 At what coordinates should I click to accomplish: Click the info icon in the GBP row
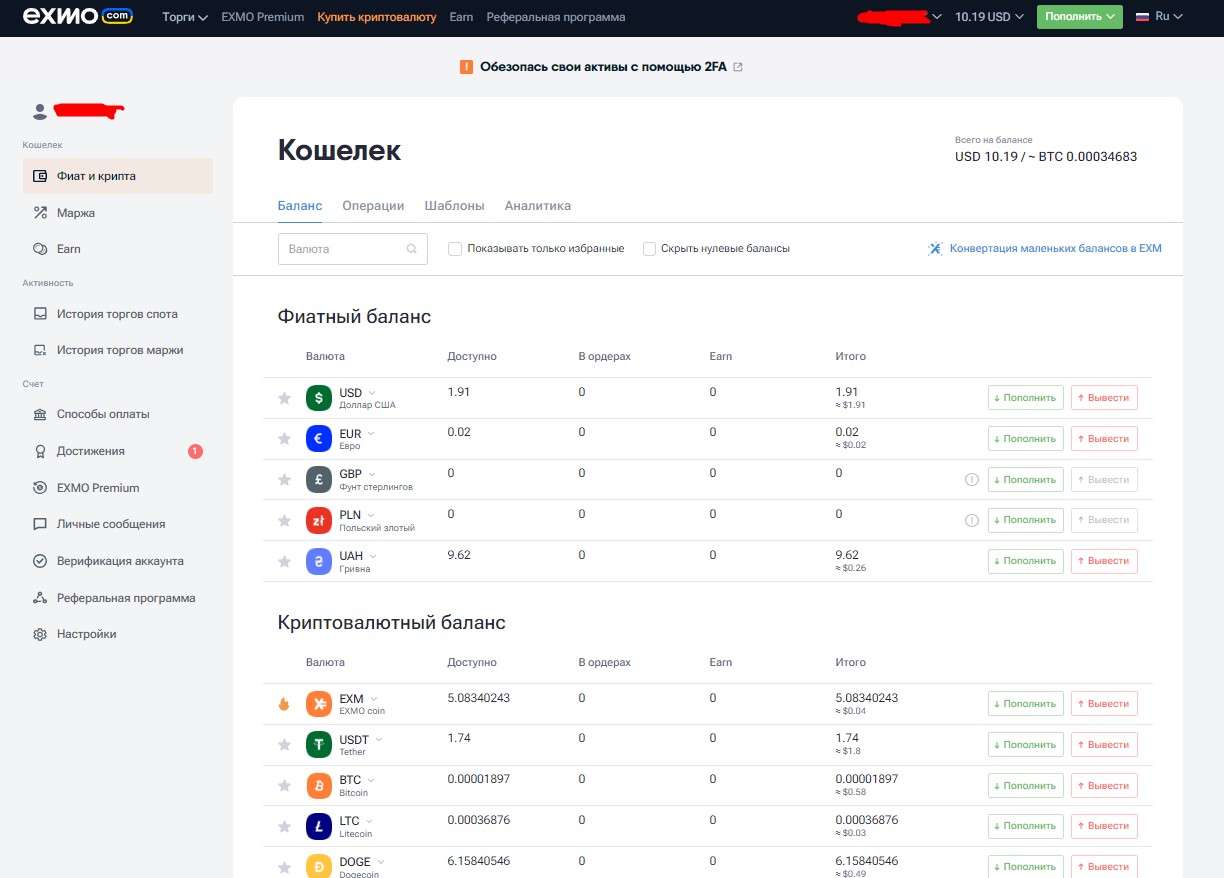click(x=971, y=480)
